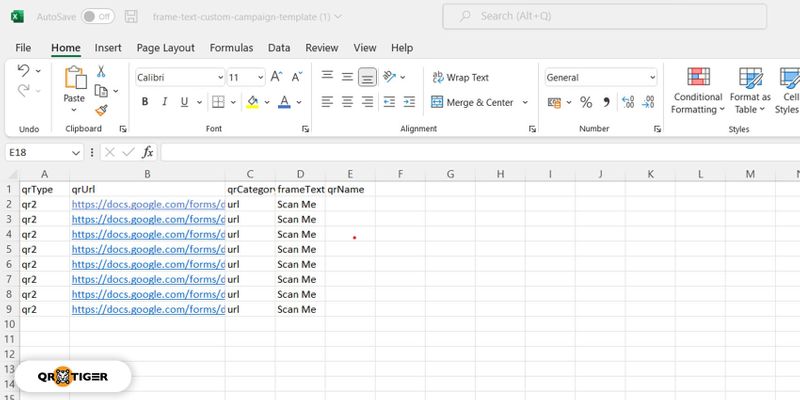Expand the font name Calibri dropdown
The height and width of the screenshot is (400, 800).
pyautogui.click(x=217, y=77)
